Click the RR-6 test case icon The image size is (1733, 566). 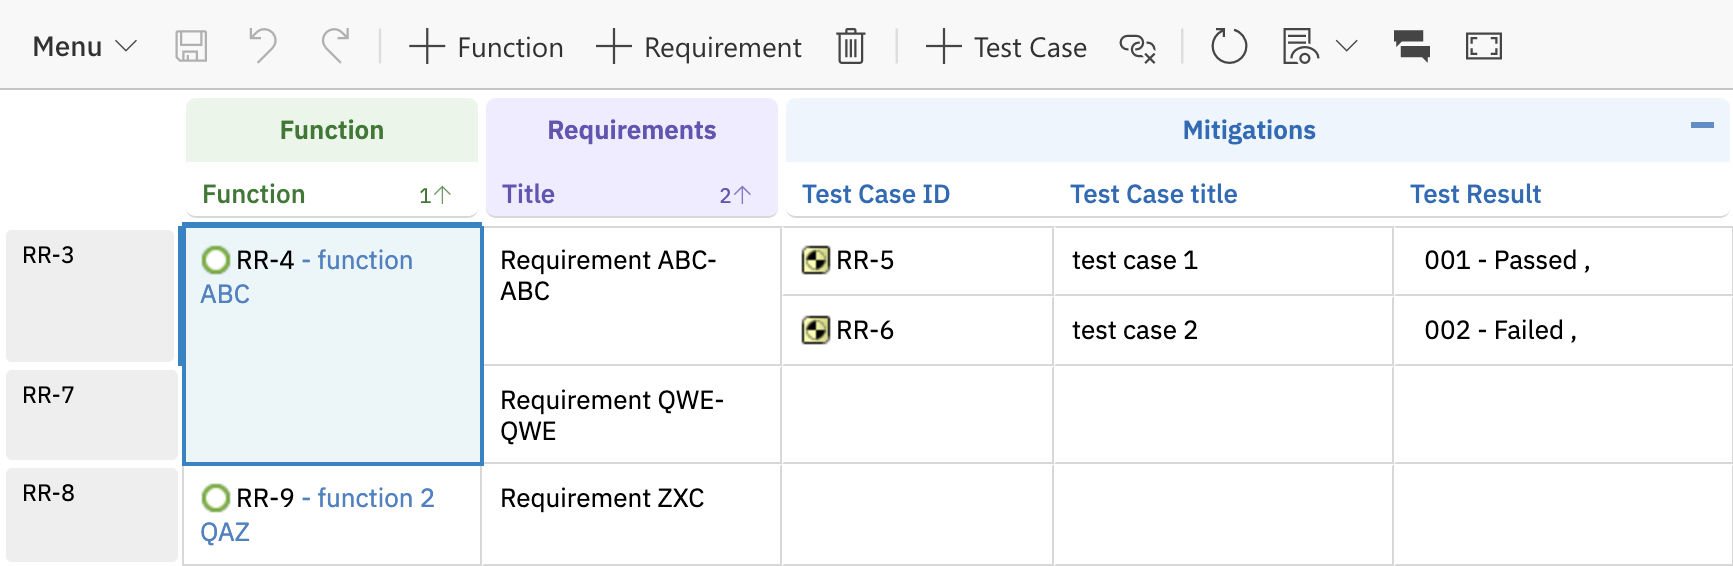pos(816,330)
